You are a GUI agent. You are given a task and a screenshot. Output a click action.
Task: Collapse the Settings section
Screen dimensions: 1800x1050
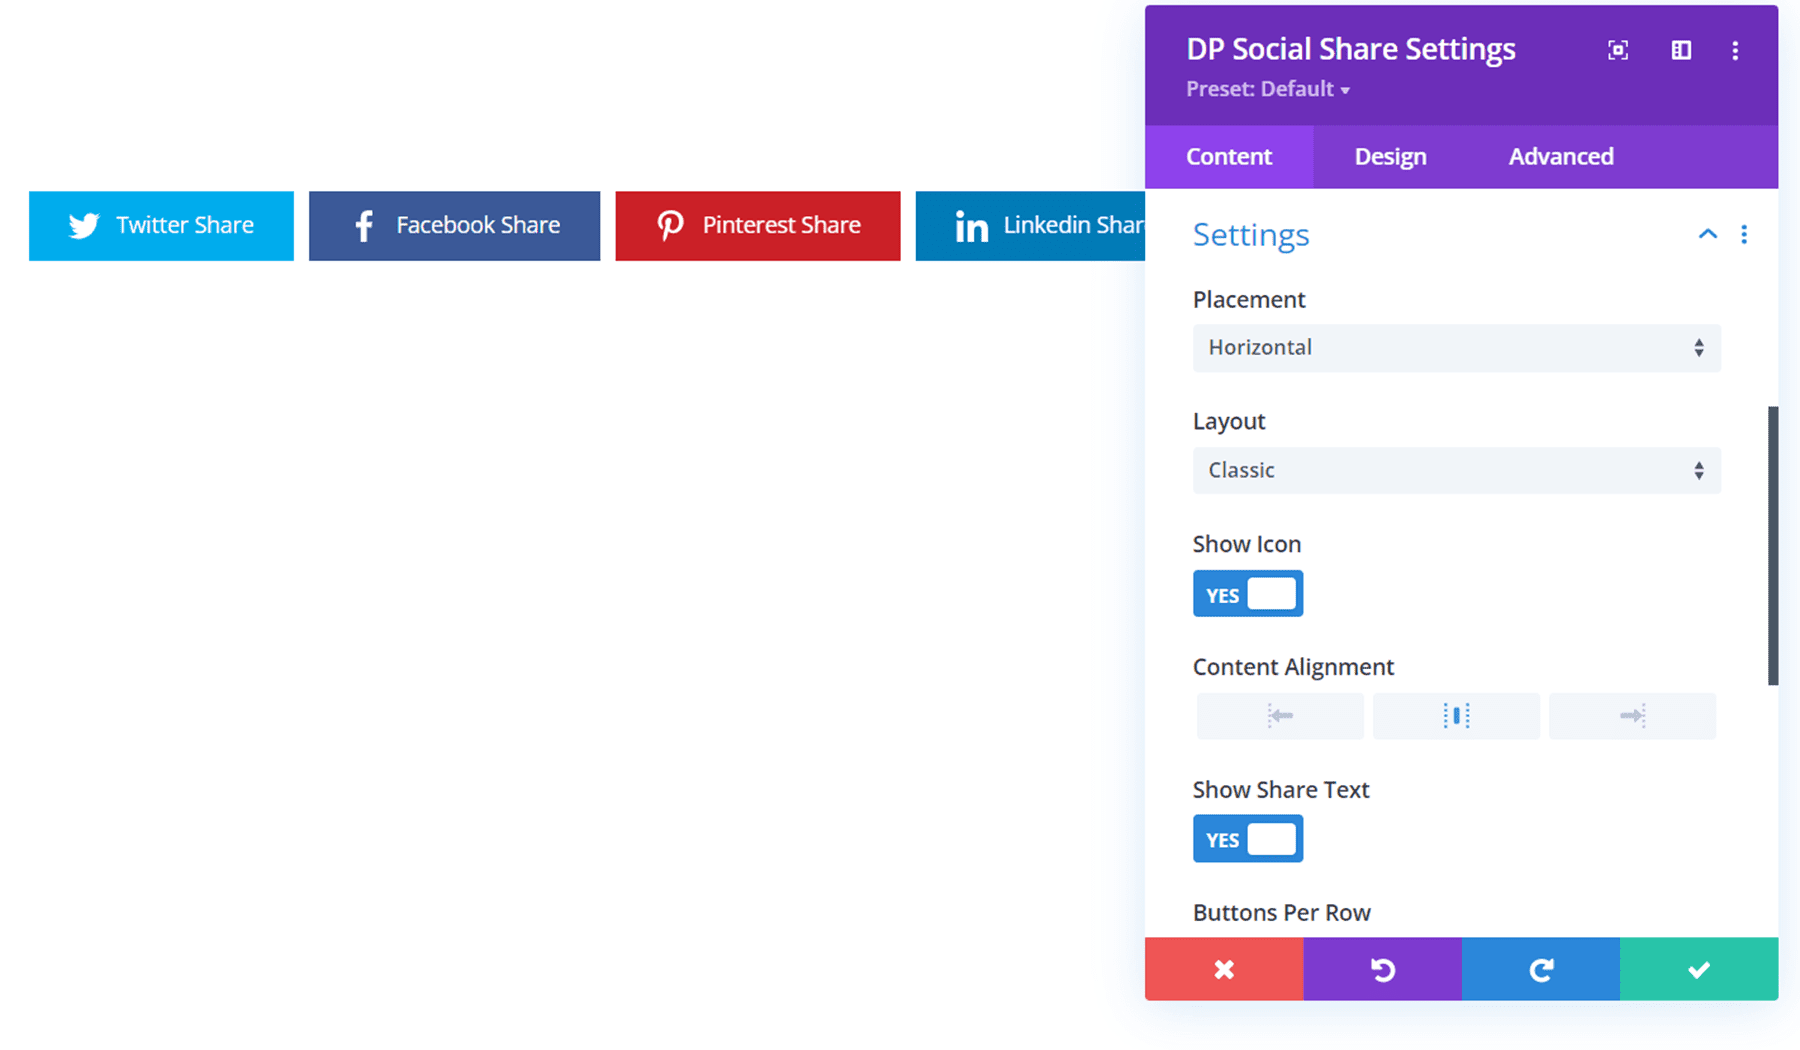pyautogui.click(x=1707, y=234)
